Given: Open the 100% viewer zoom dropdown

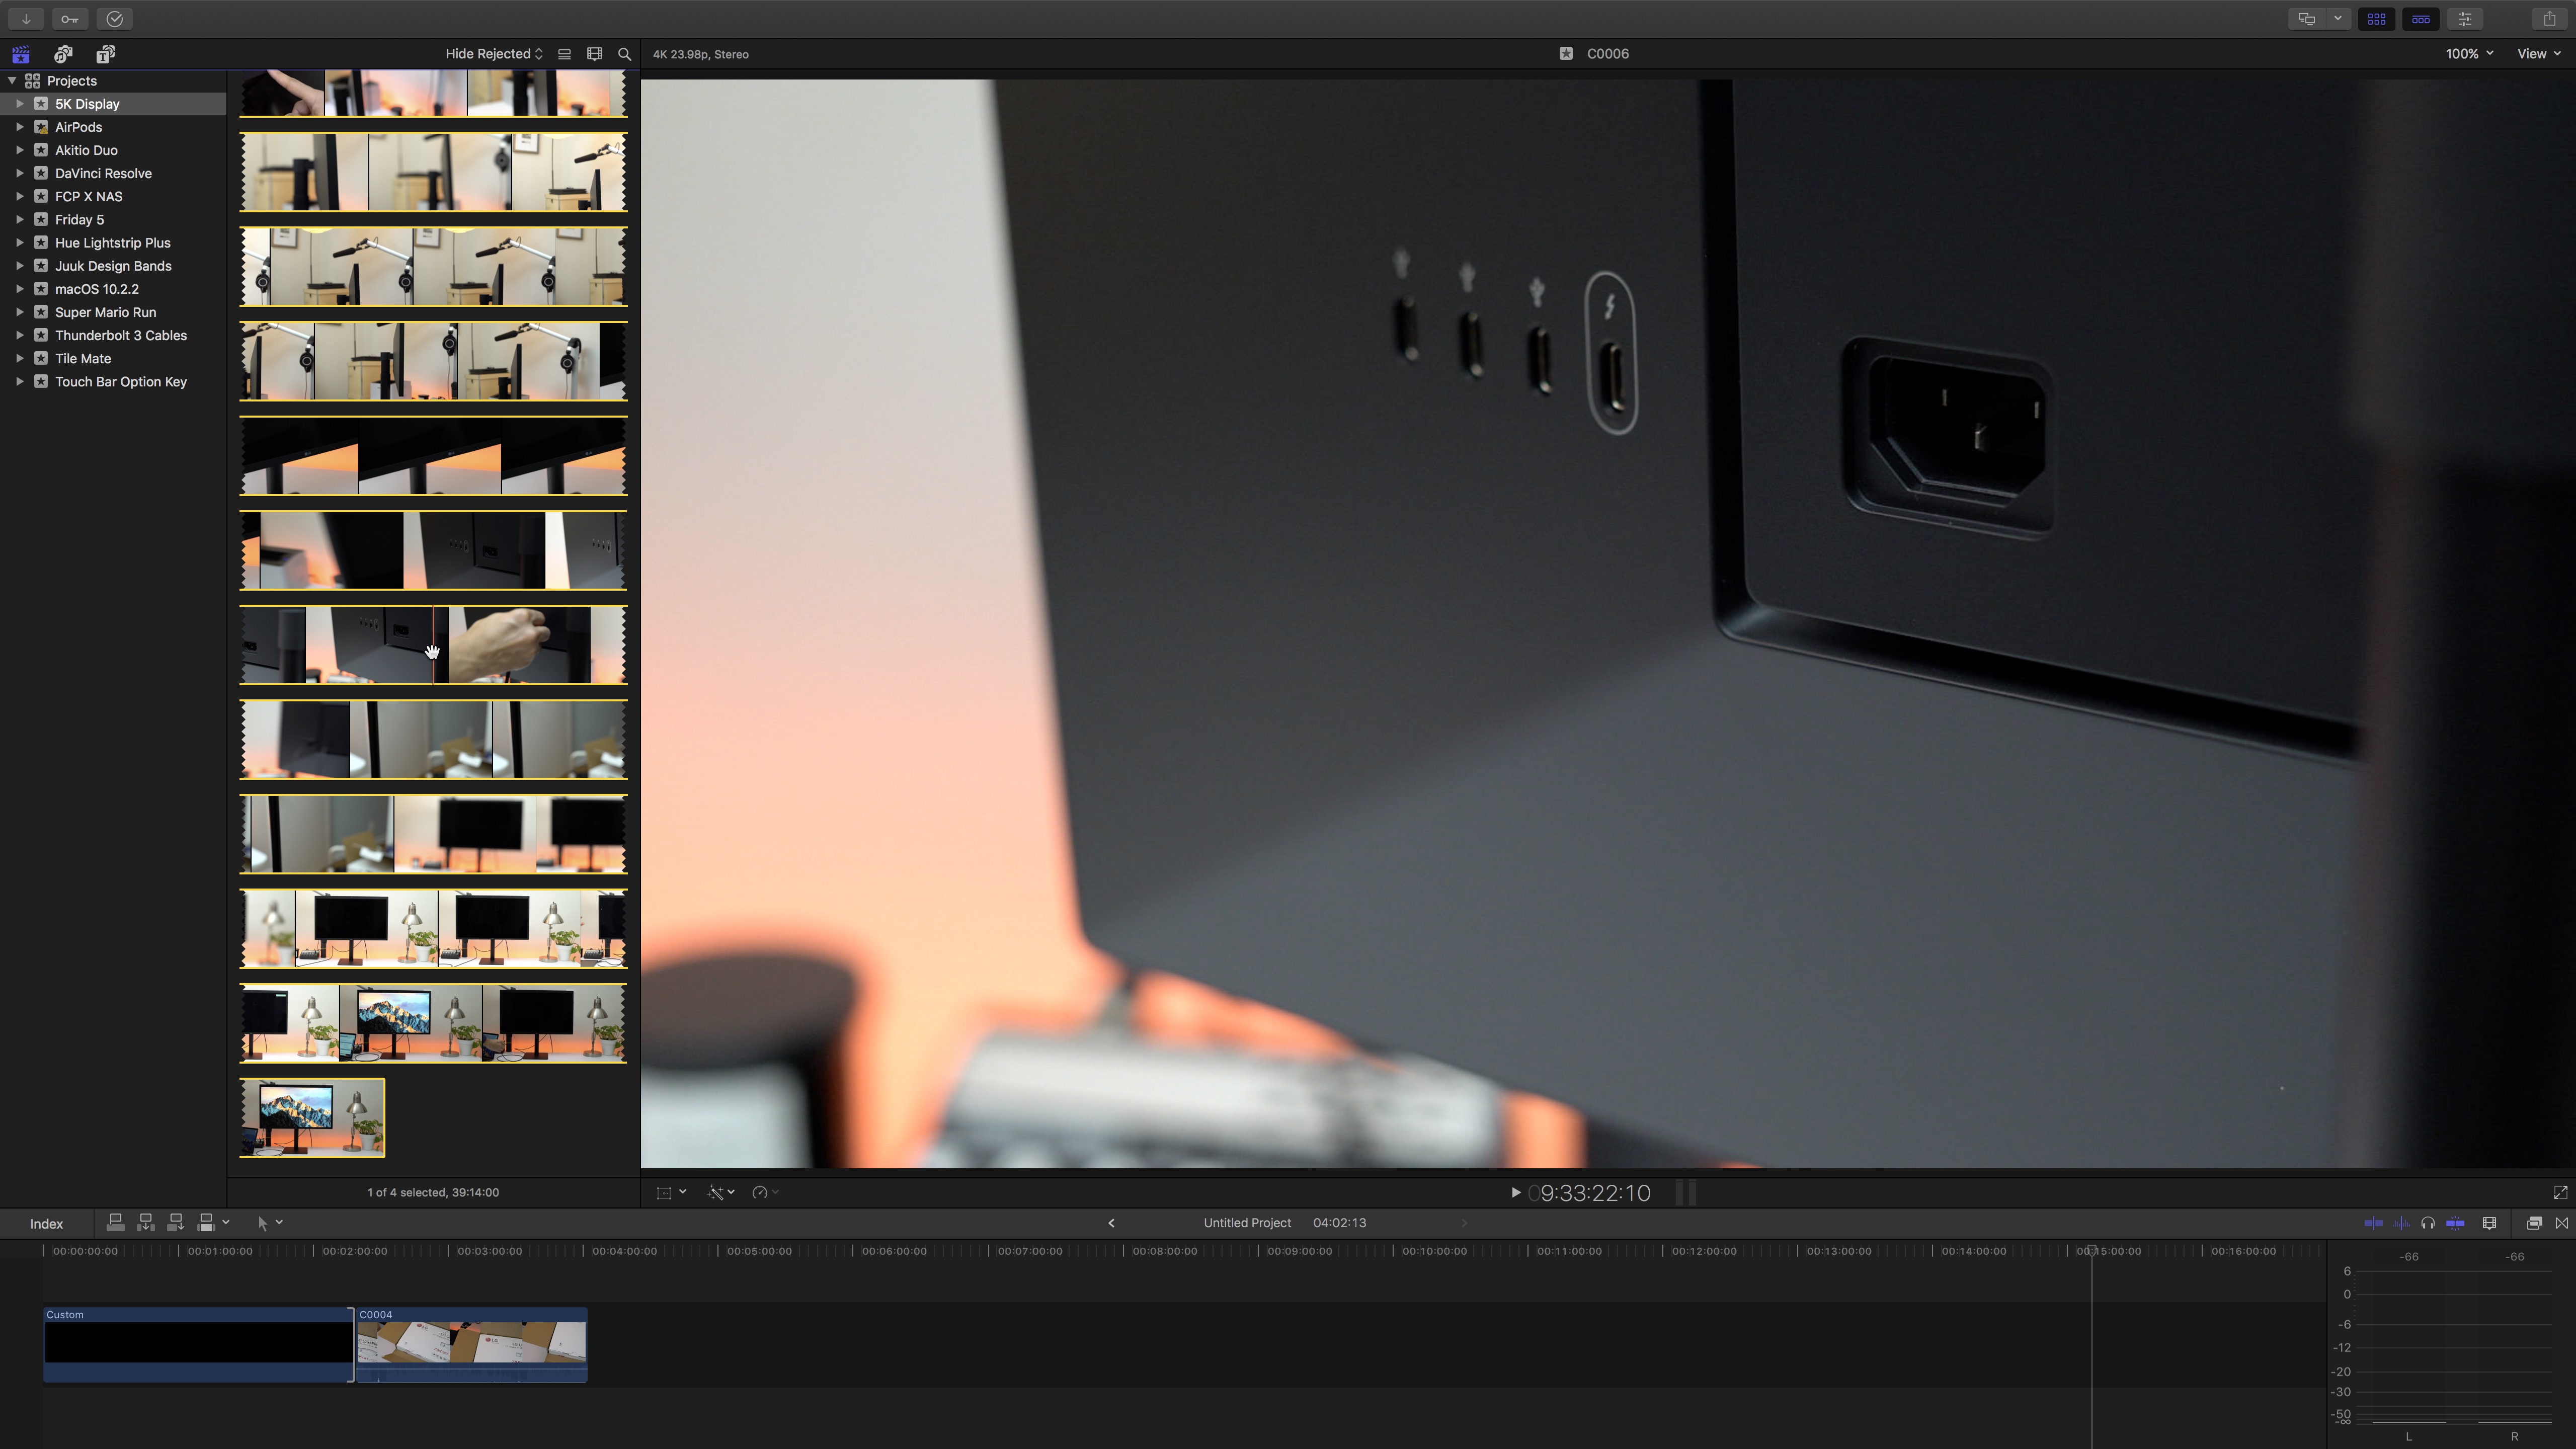Looking at the screenshot, I should pyautogui.click(x=2467, y=53).
